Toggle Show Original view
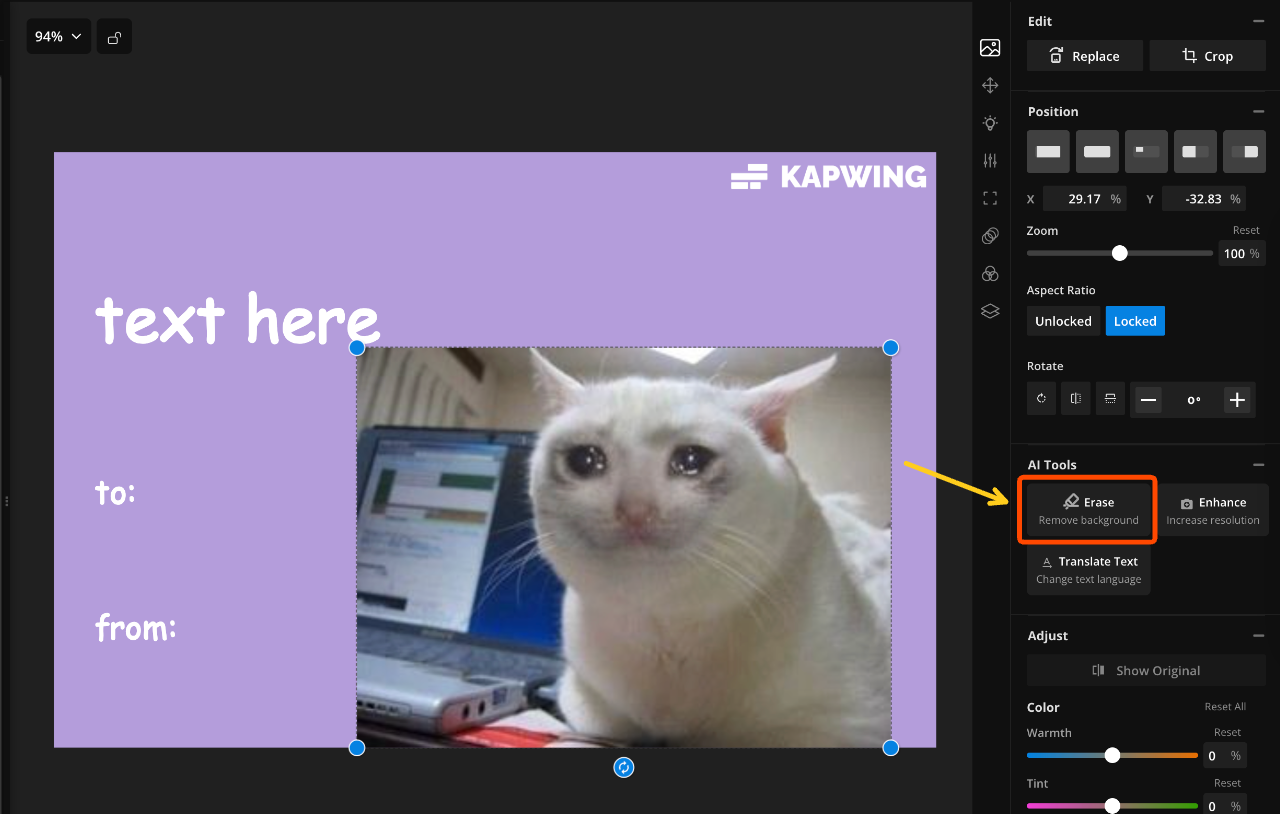The height and width of the screenshot is (814, 1280). pyautogui.click(x=1146, y=670)
